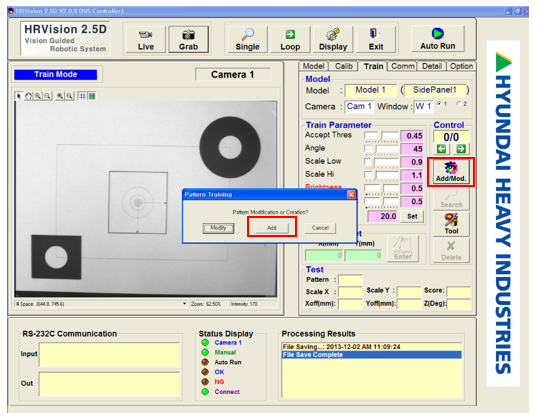Click the Manual status indicator light

[205, 352]
